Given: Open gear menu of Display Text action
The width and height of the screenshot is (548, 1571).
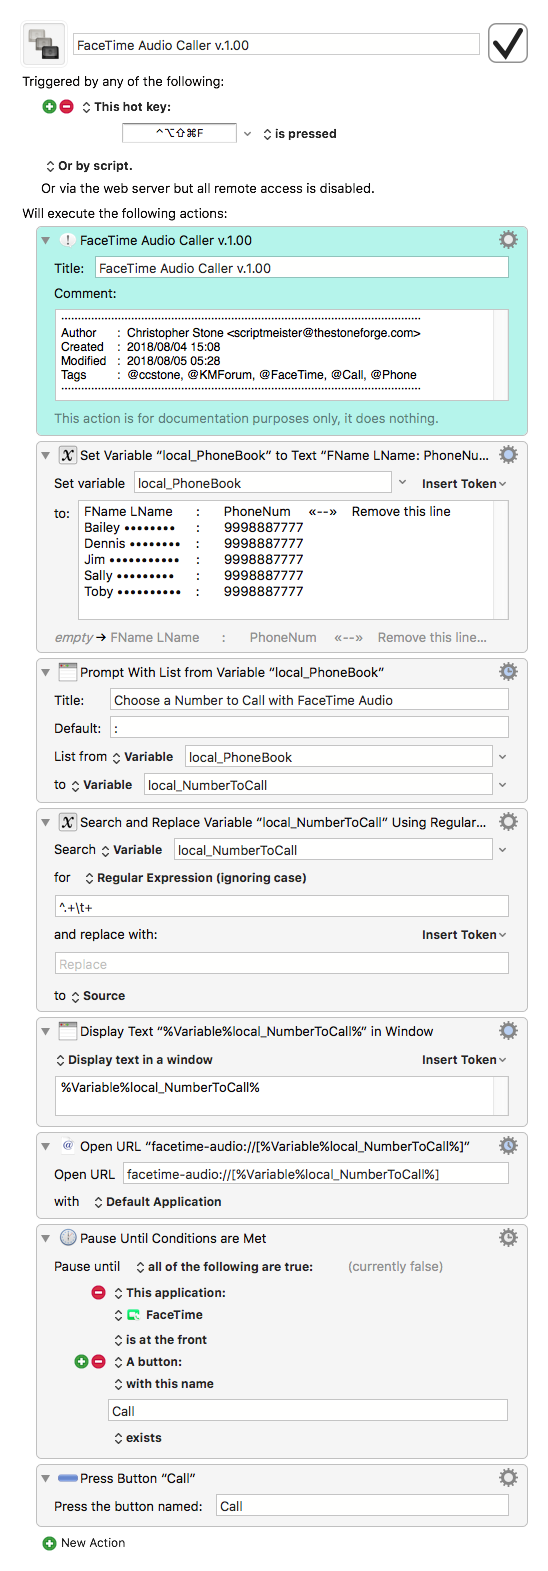Looking at the screenshot, I should [508, 1031].
